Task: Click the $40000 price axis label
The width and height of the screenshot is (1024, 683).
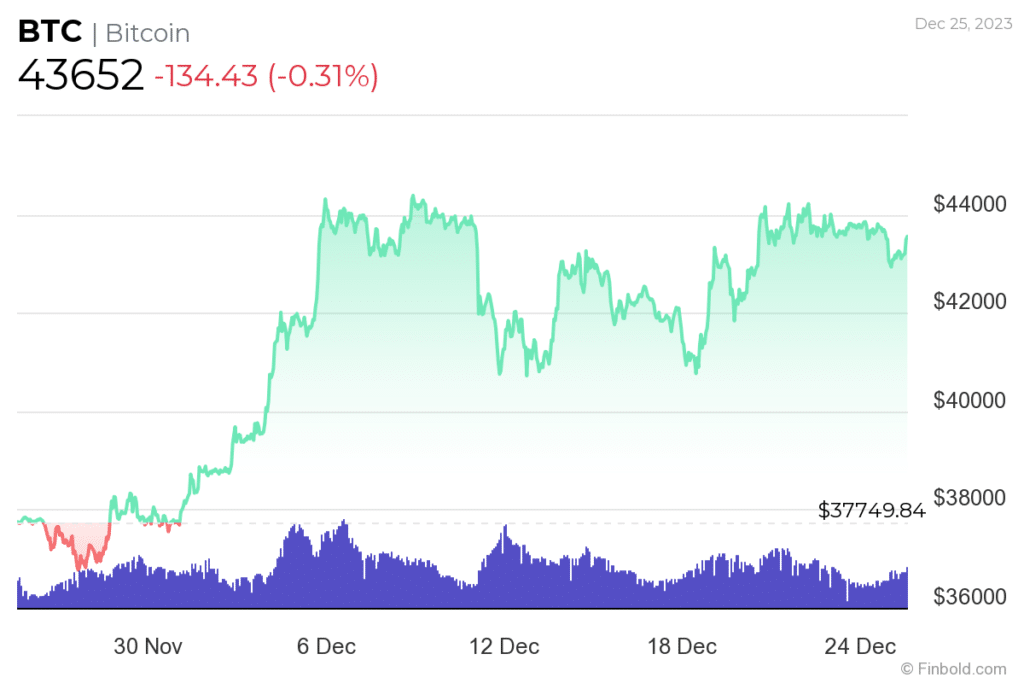Action: (x=969, y=400)
